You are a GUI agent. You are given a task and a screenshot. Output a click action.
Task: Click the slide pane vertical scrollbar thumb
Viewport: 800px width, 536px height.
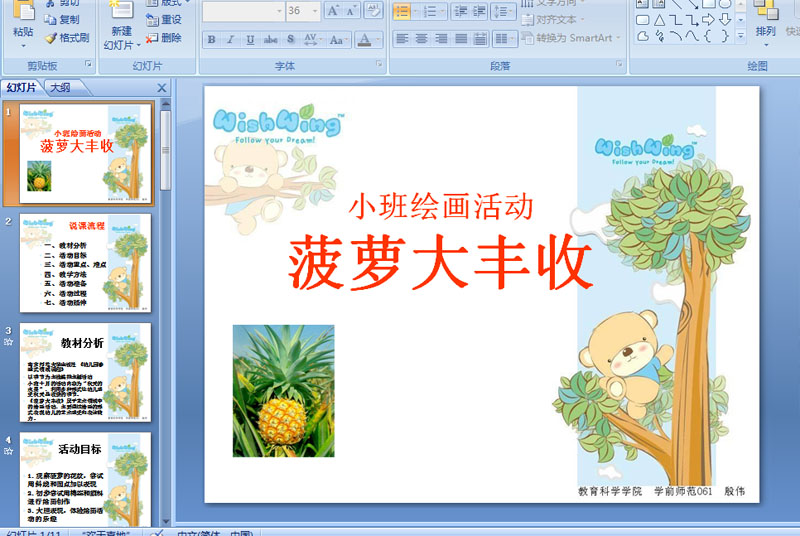coord(165,150)
